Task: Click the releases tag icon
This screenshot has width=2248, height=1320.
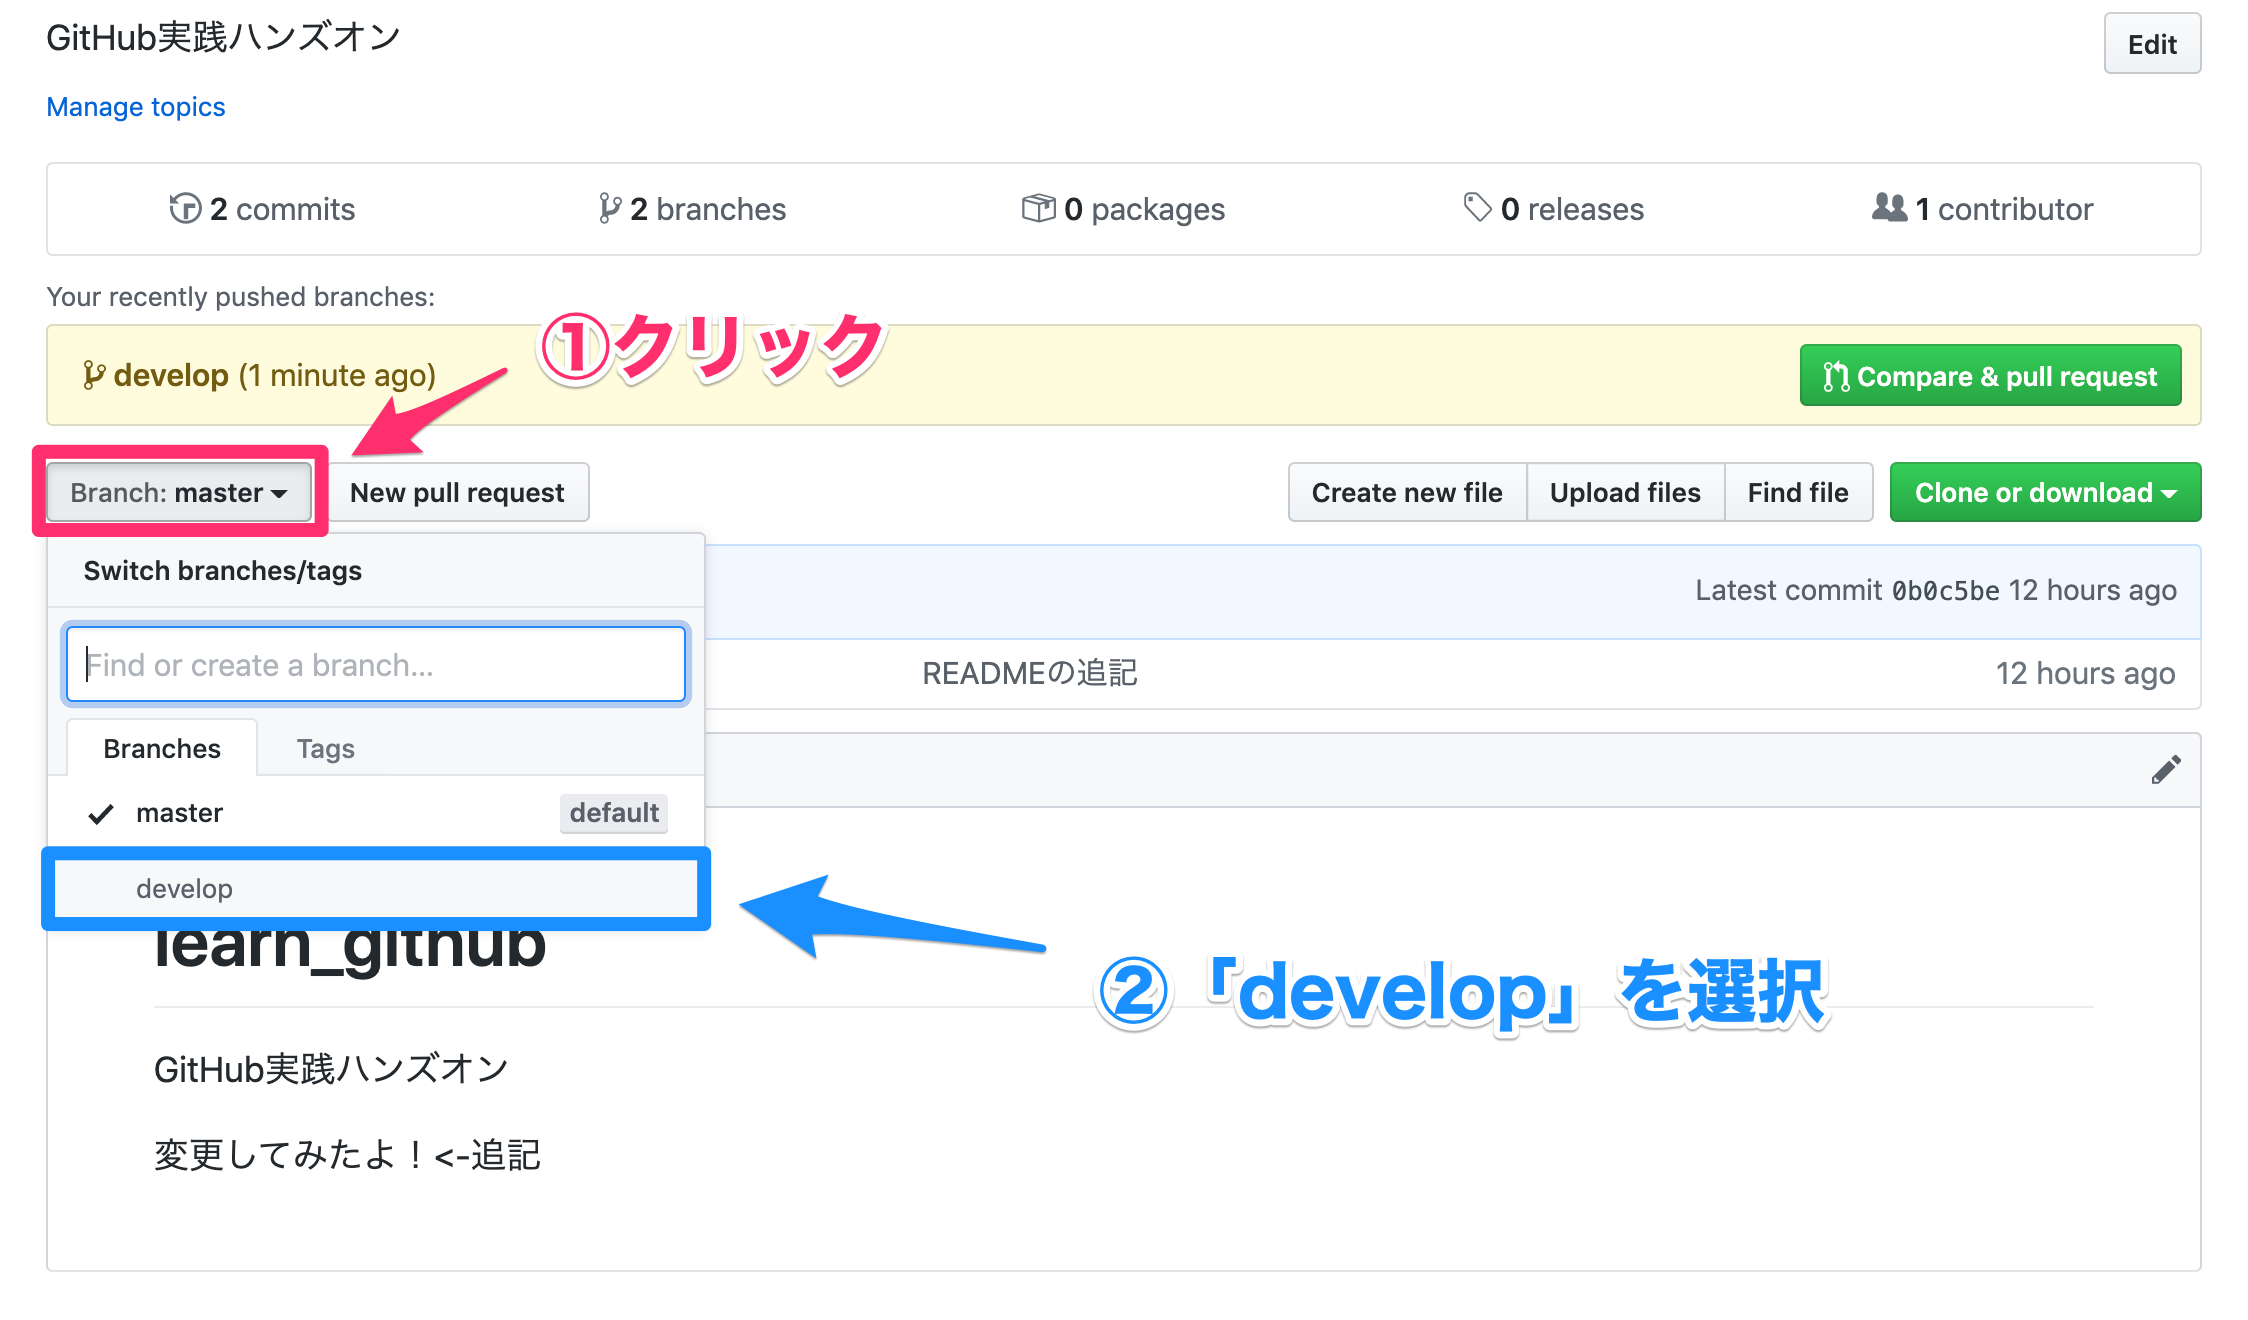Action: click(1477, 208)
